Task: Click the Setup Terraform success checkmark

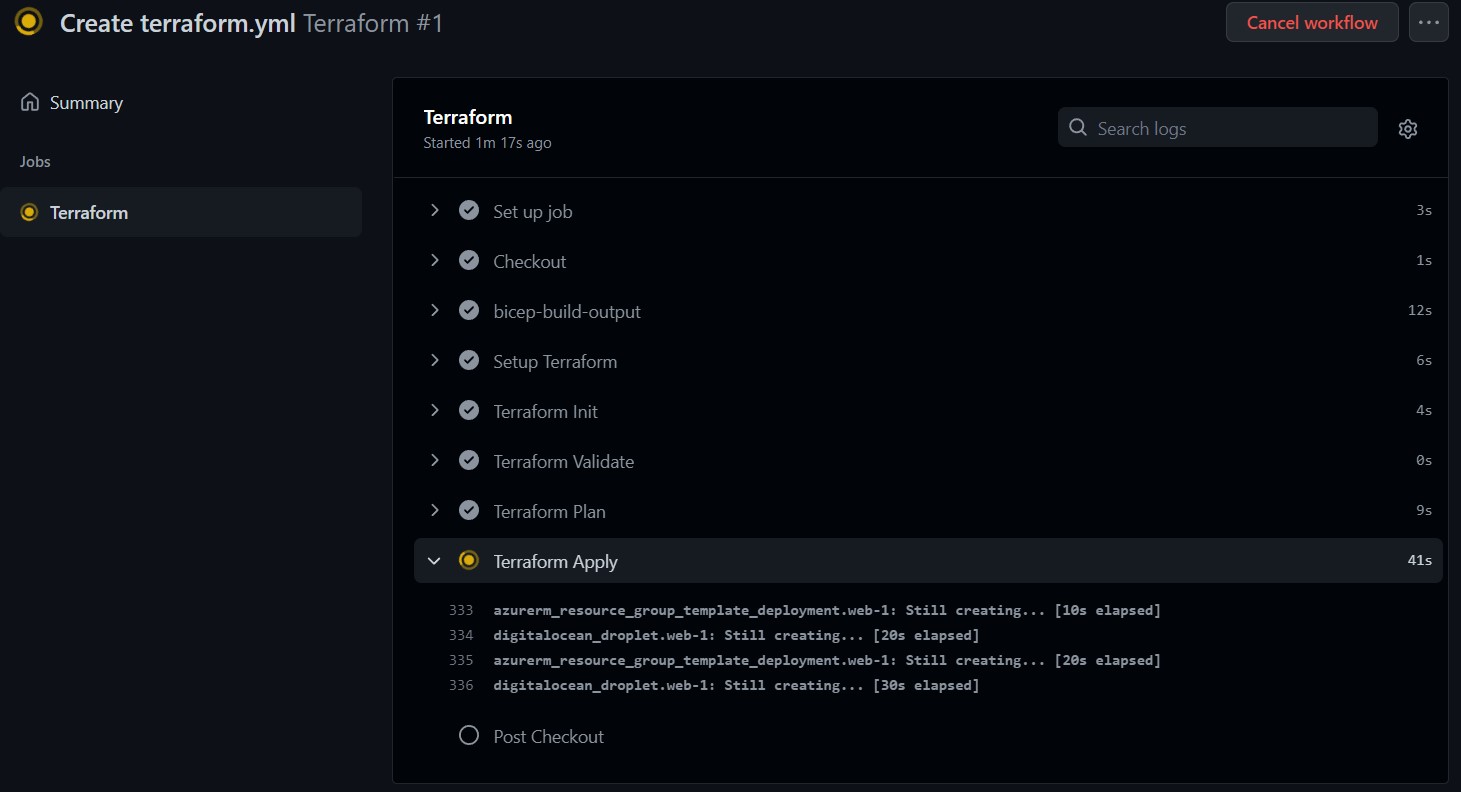Action: coord(469,361)
